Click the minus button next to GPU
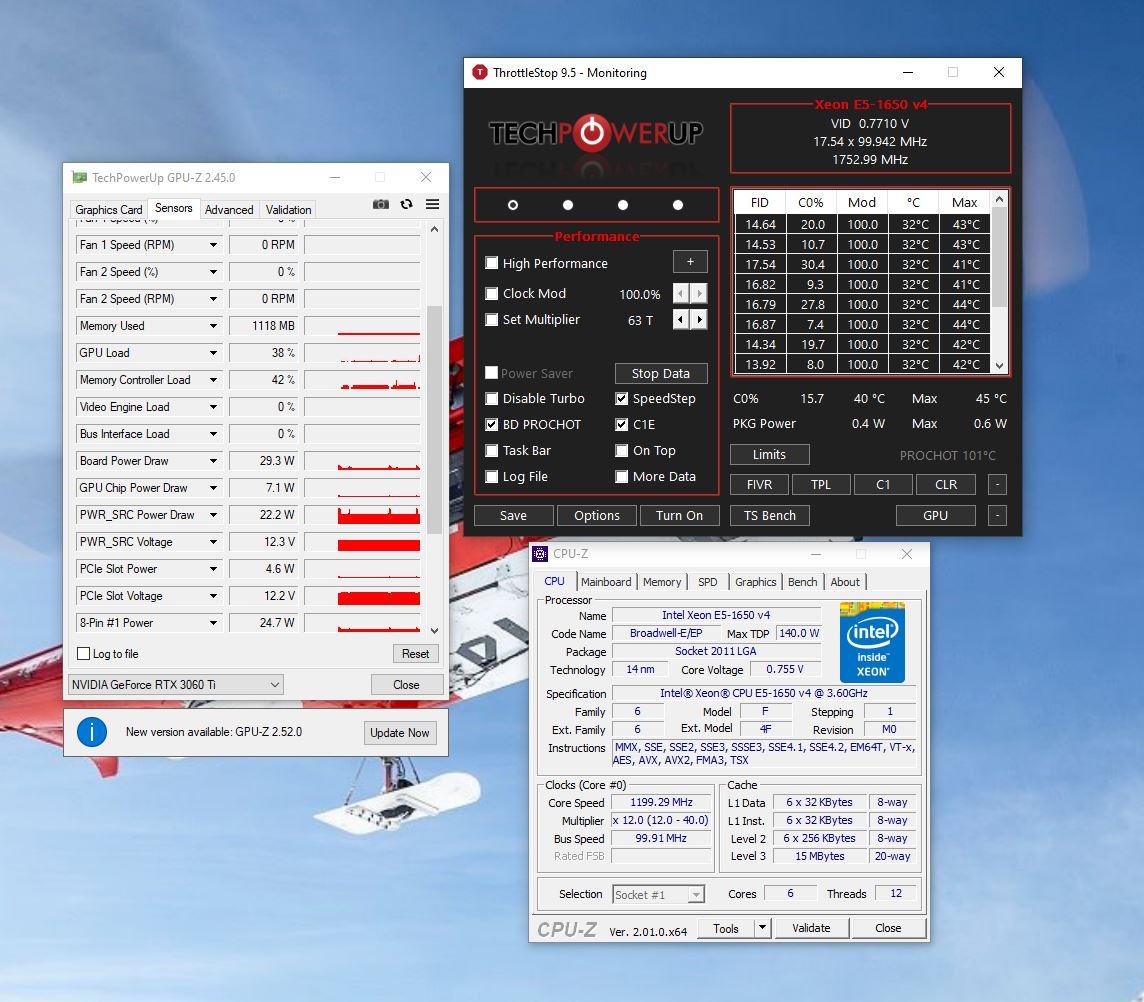Image resolution: width=1144 pixels, height=1002 pixels. (997, 515)
